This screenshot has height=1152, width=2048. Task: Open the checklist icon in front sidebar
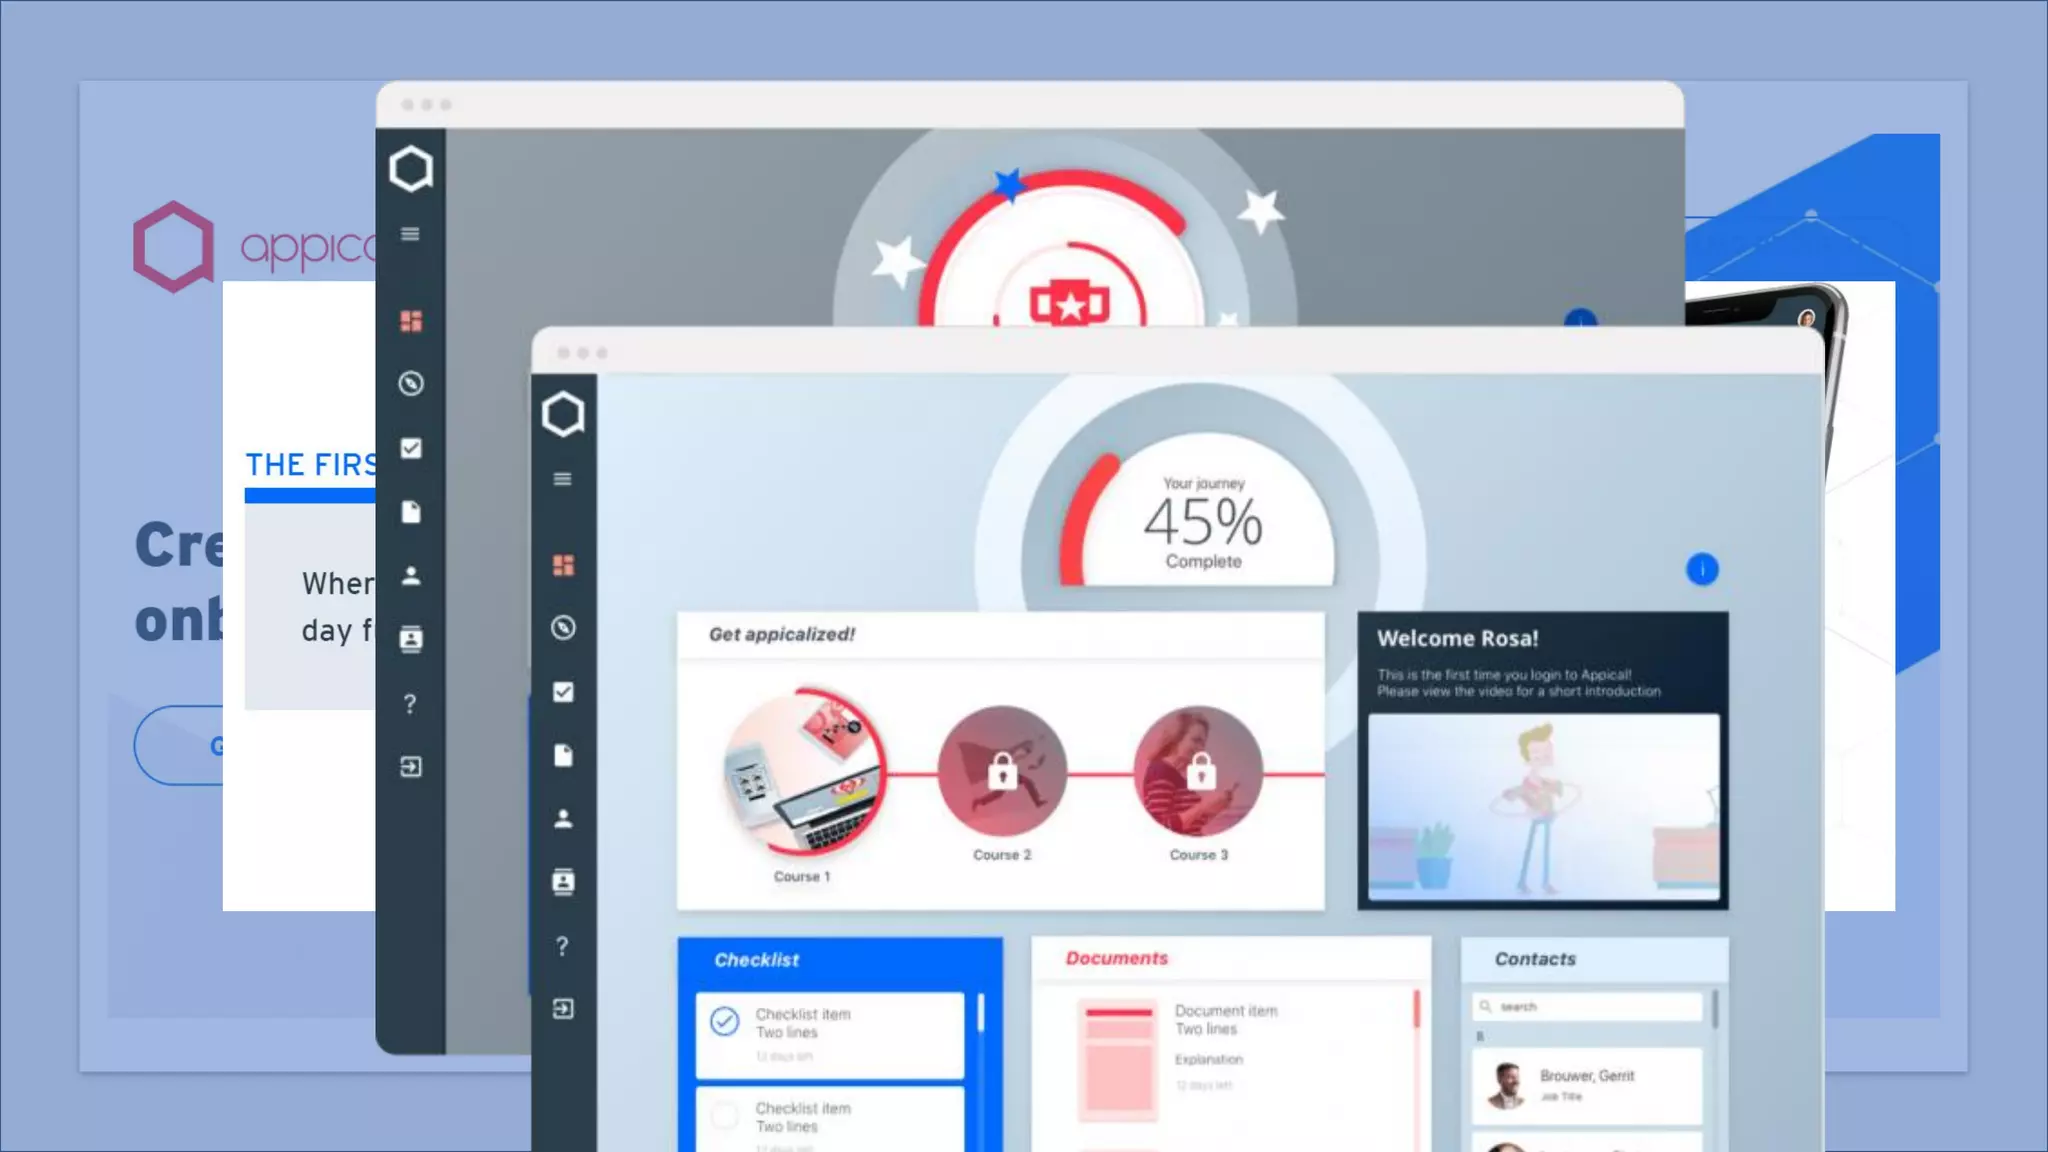click(x=563, y=692)
